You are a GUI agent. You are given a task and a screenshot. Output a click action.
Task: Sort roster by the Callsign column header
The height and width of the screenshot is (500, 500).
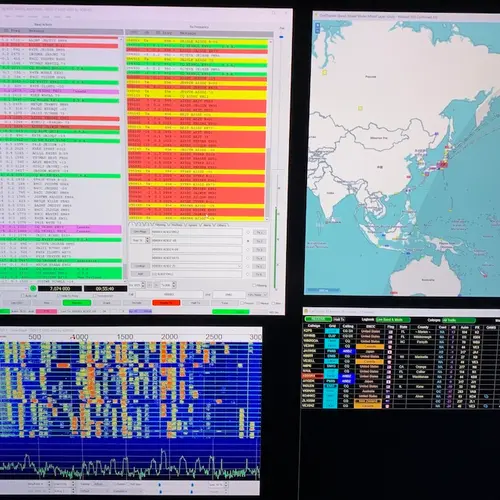tap(314, 326)
